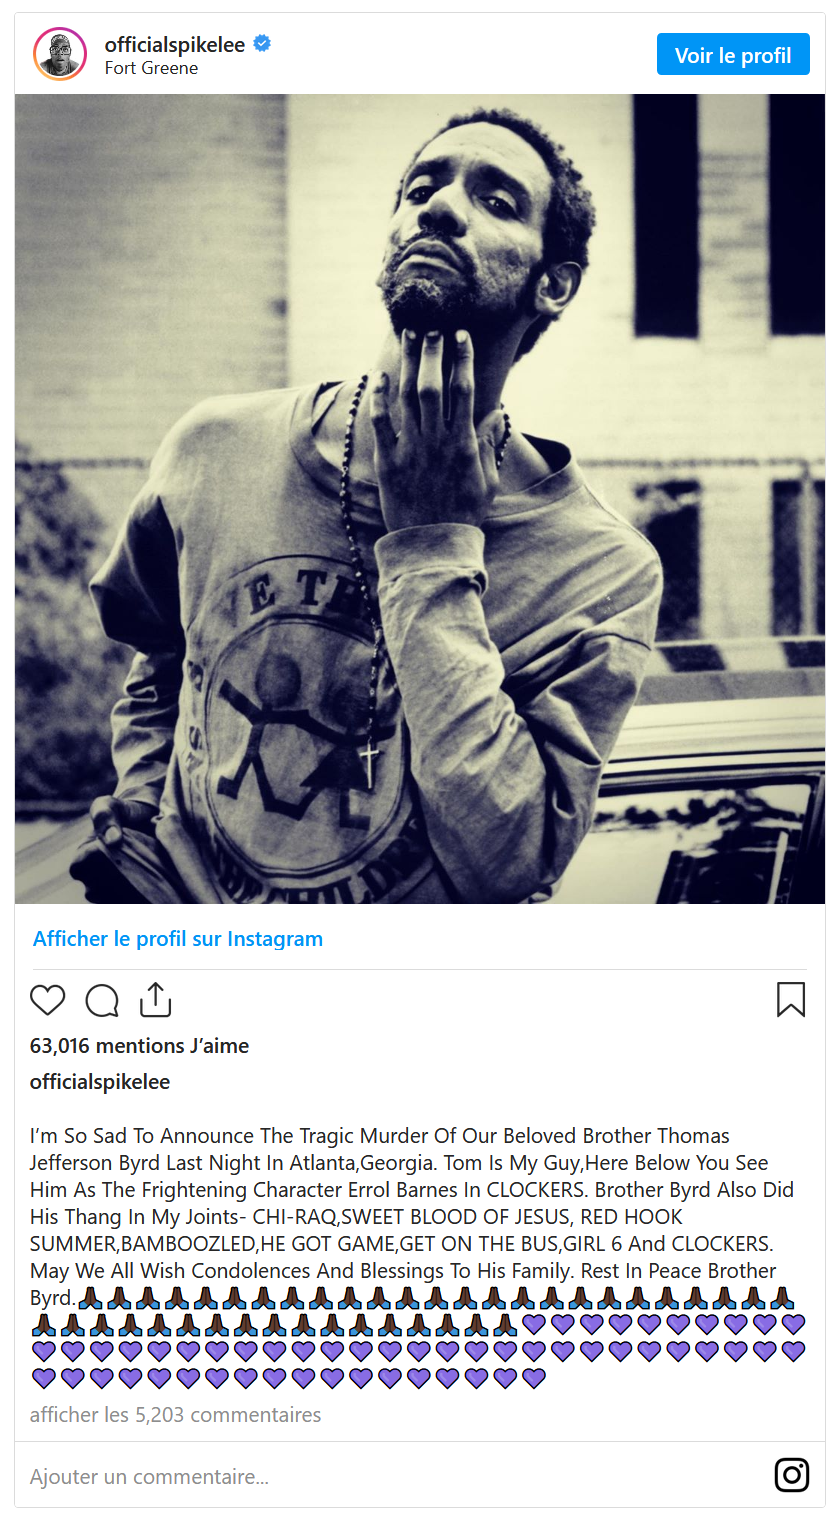Like the post with the heart icon
Viewport: 834px width, 1521px height.
47,1000
